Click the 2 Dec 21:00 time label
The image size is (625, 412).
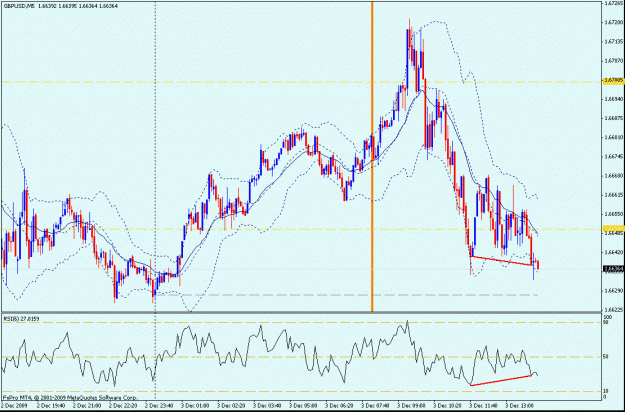[86, 406]
